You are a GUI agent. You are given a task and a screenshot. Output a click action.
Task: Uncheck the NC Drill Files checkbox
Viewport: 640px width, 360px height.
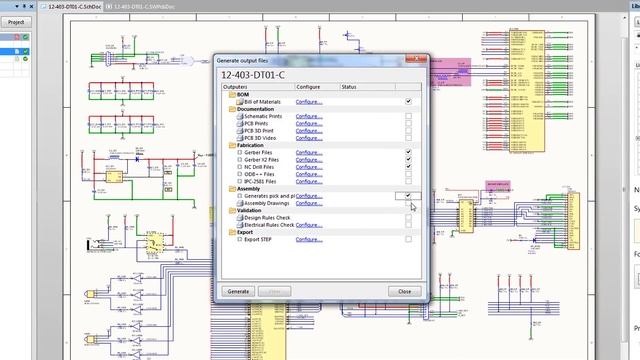408,167
